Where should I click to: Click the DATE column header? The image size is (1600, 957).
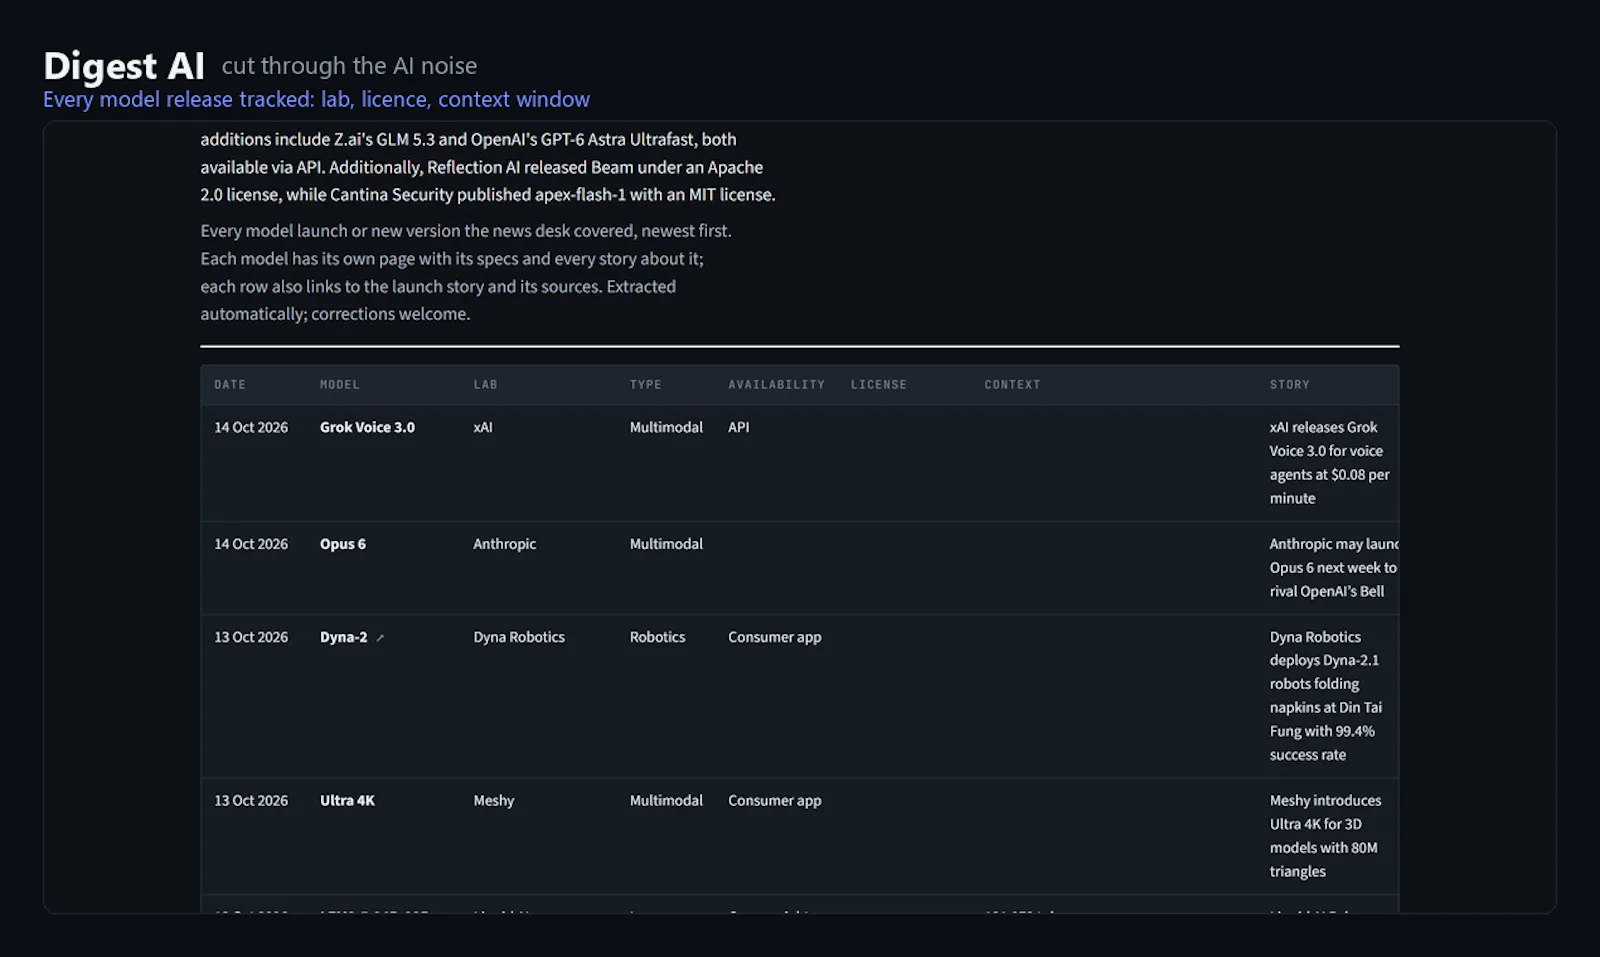(230, 384)
